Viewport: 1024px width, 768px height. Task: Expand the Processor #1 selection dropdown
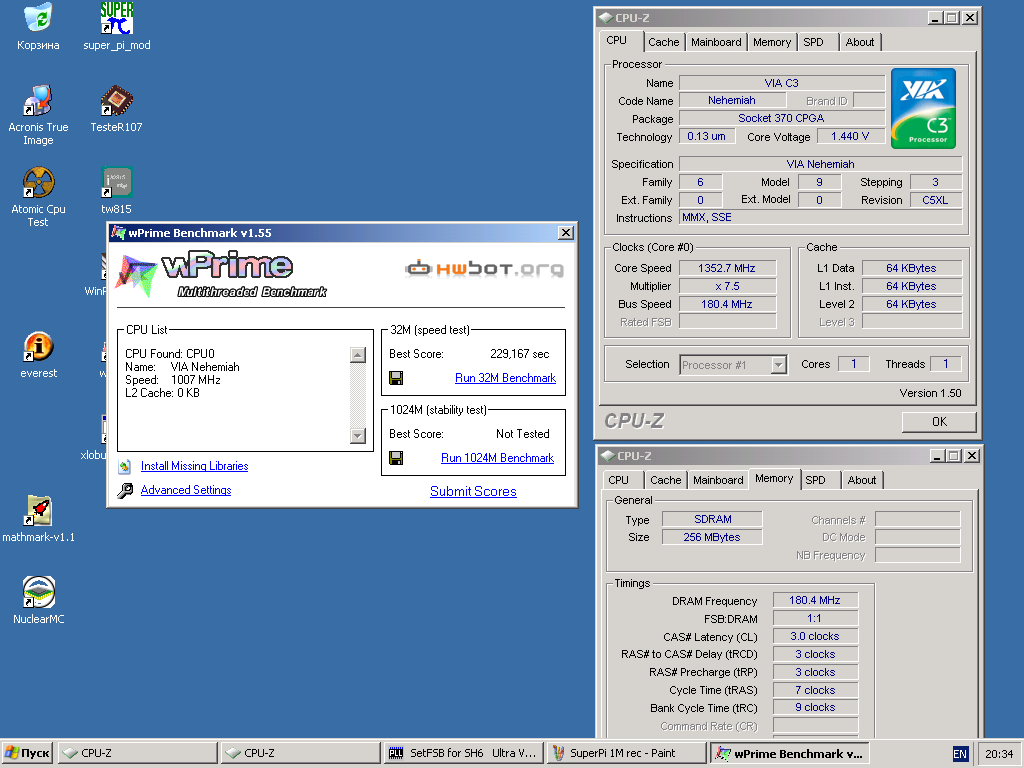click(778, 365)
